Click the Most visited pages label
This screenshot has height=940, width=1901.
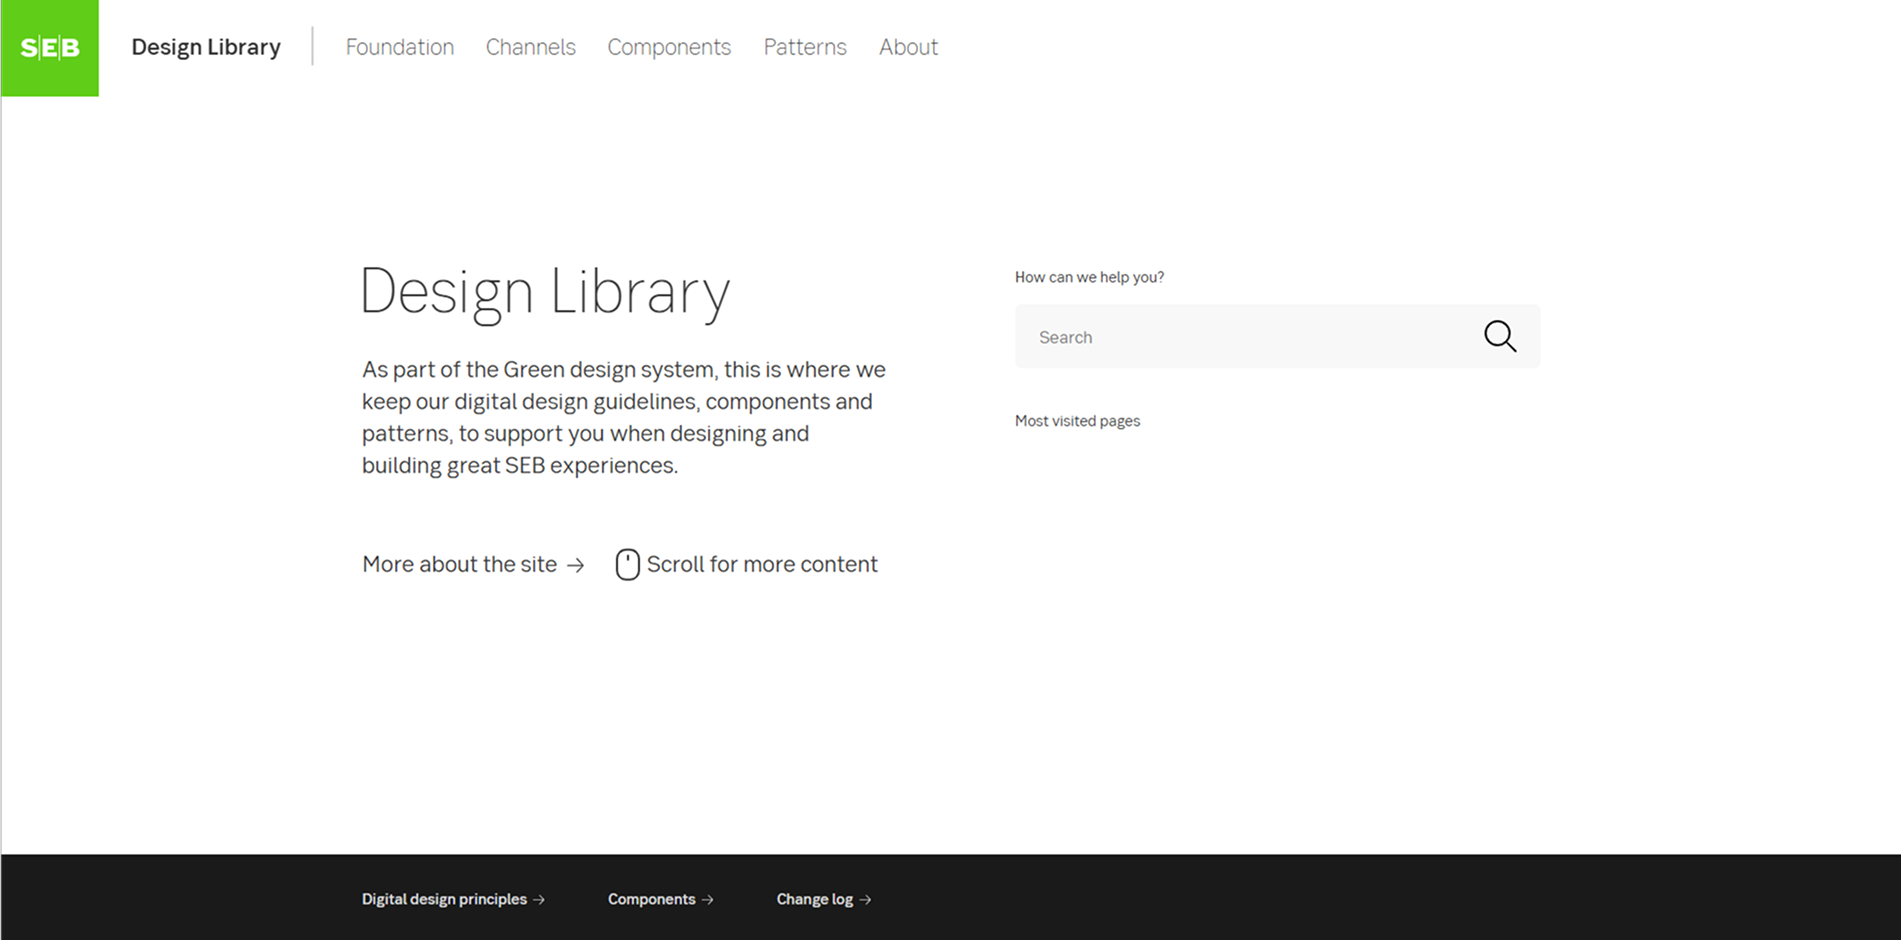(x=1077, y=421)
